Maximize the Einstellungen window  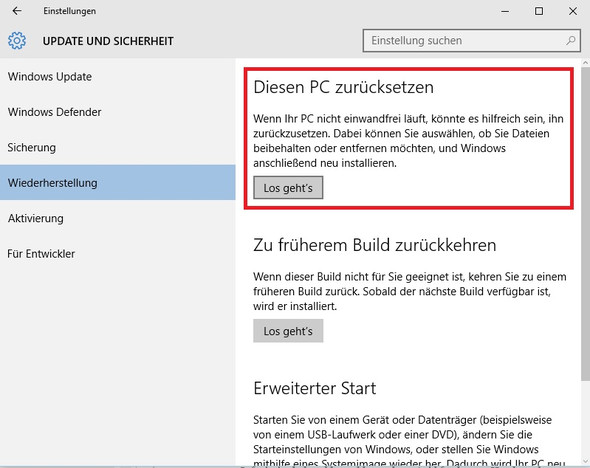click(x=539, y=11)
